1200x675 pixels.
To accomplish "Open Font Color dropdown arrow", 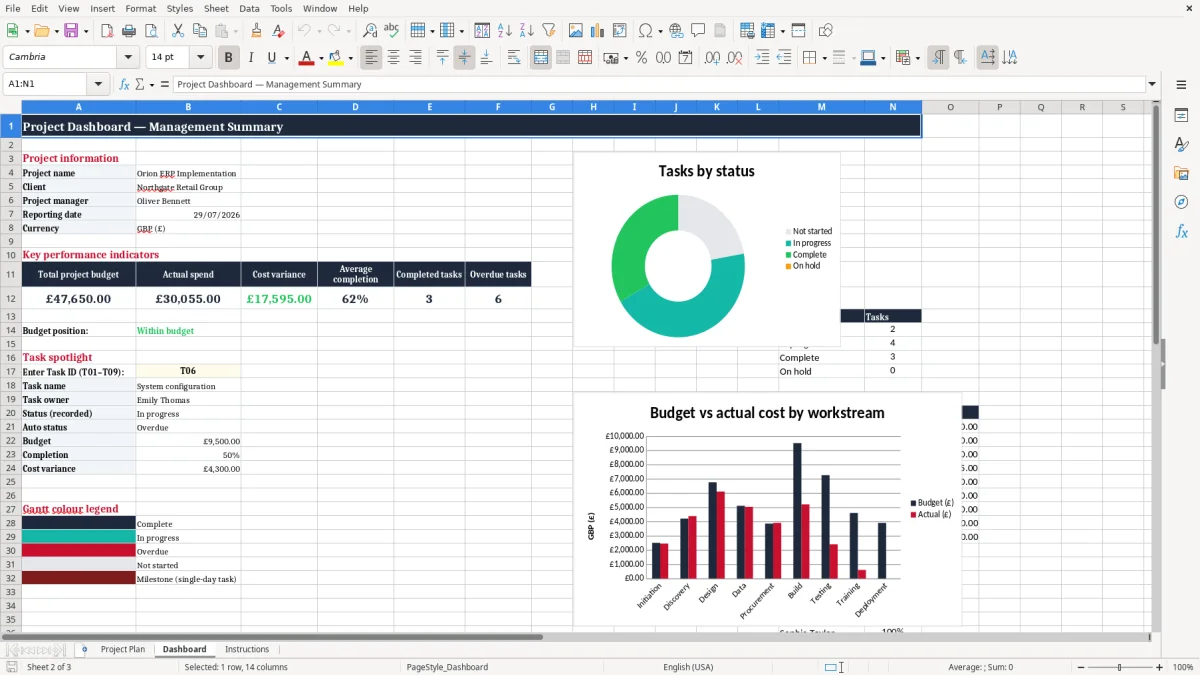I will click(321, 58).
